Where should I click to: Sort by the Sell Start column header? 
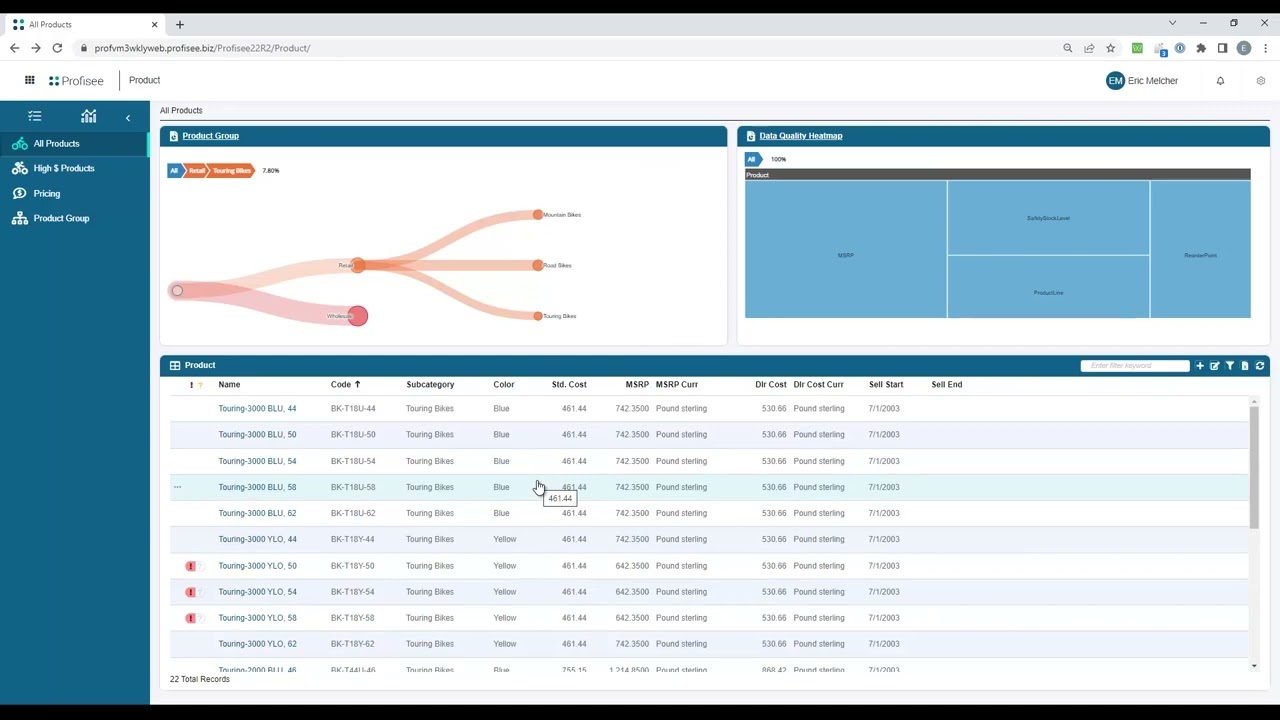pyautogui.click(x=886, y=385)
